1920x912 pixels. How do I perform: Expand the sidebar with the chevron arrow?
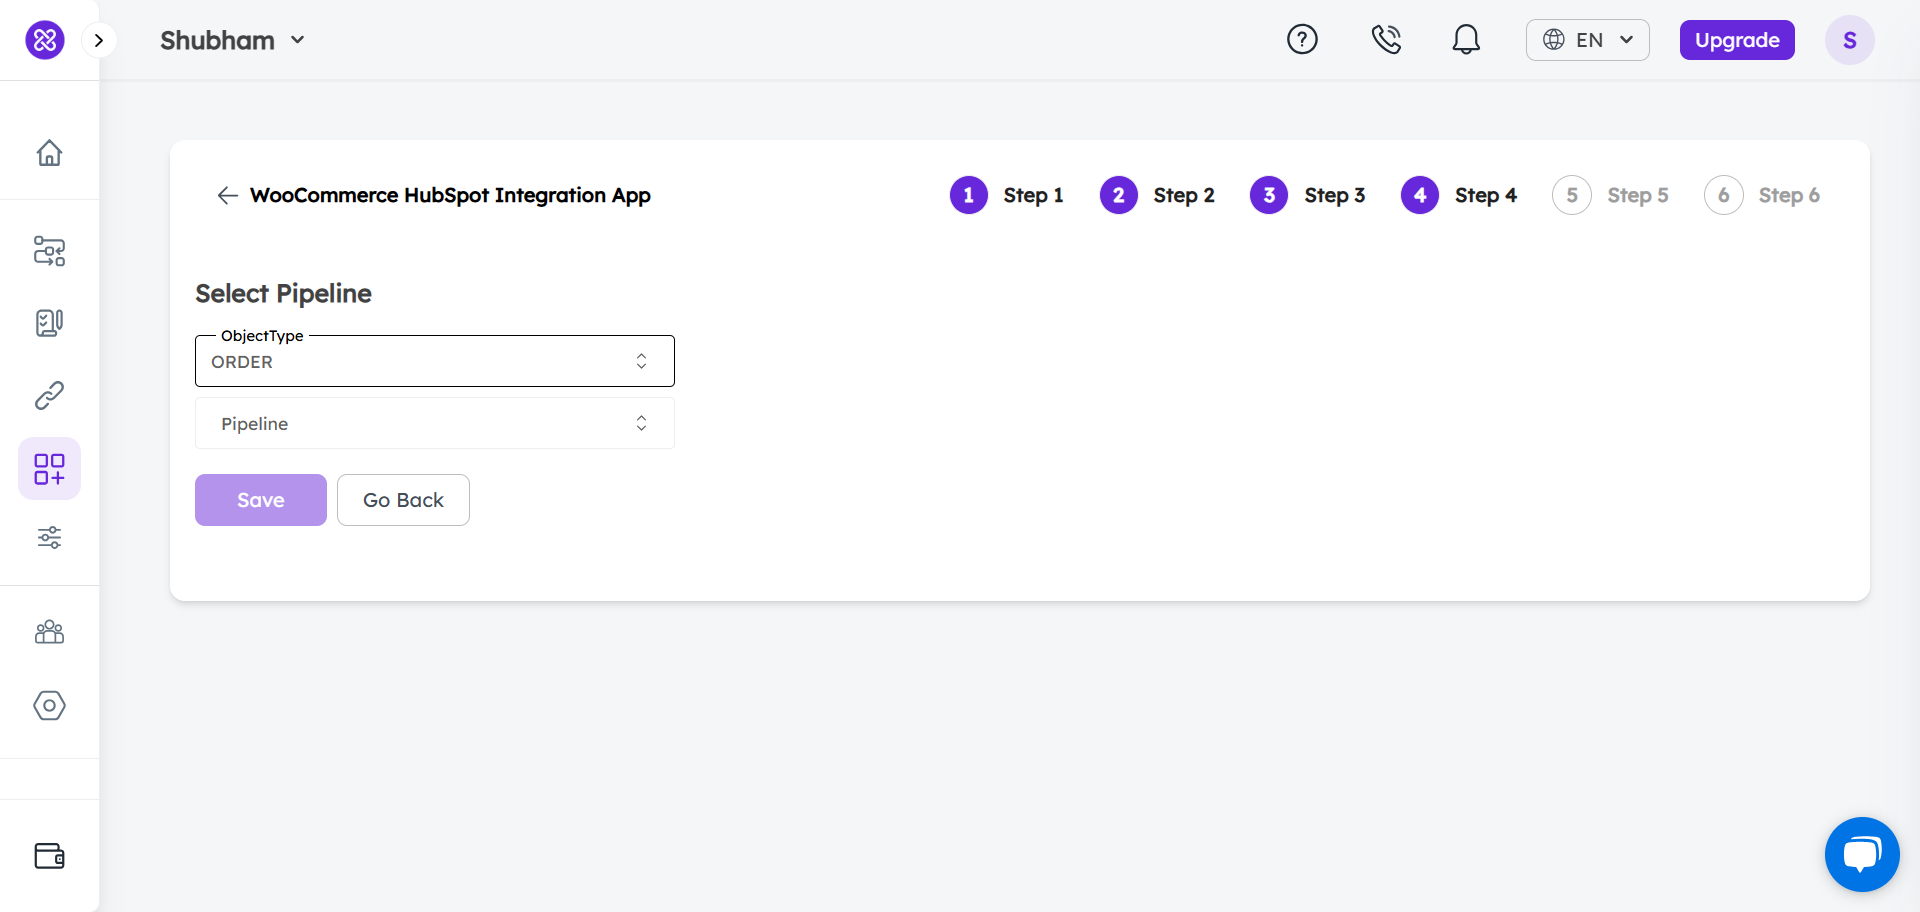[x=98, y=40]
